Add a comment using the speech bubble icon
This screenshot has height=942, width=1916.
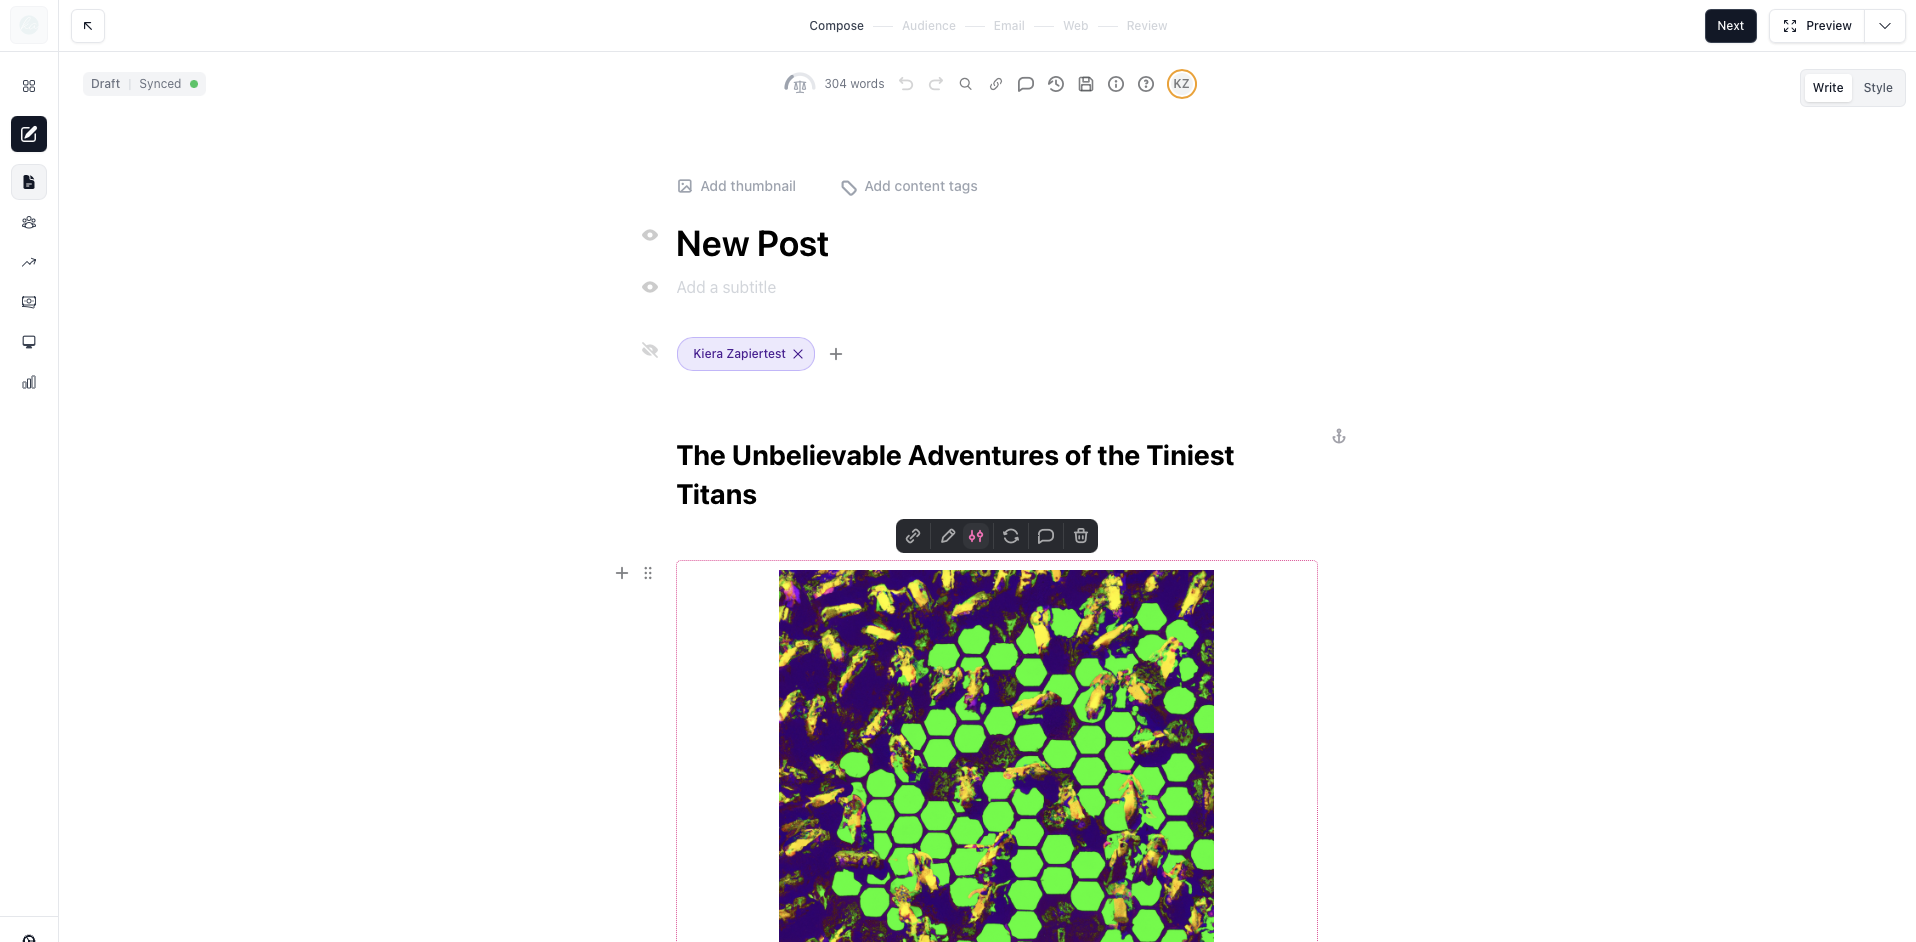click(x=1046, y=536)
